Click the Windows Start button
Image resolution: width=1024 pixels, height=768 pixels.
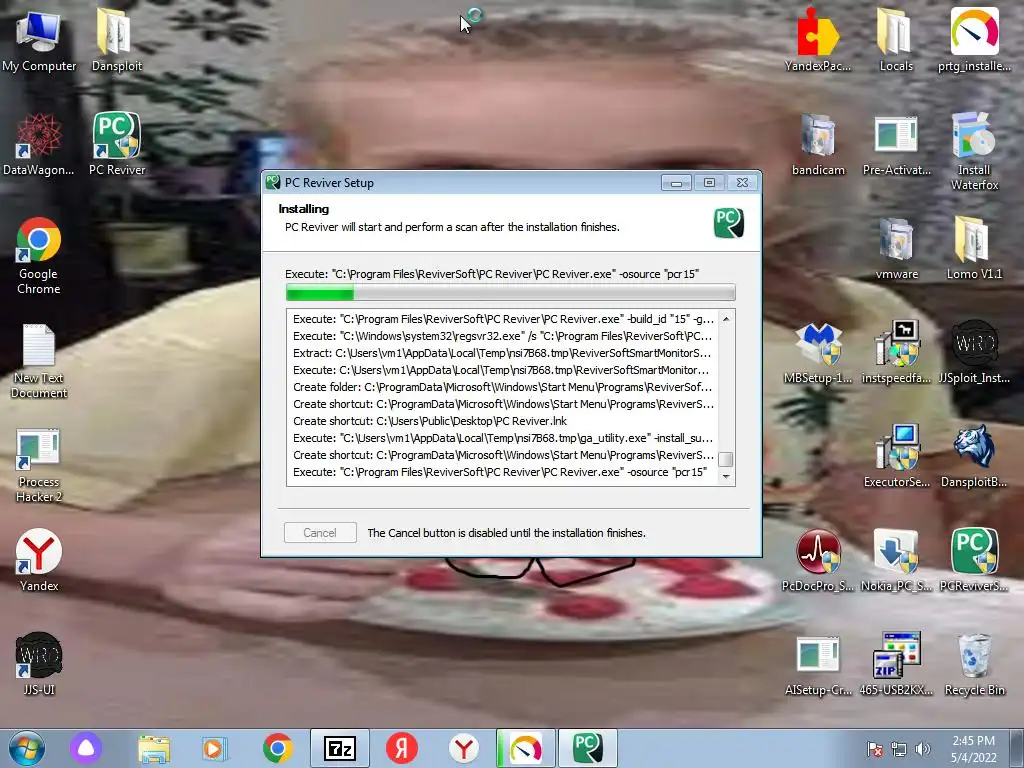(27, 748)
